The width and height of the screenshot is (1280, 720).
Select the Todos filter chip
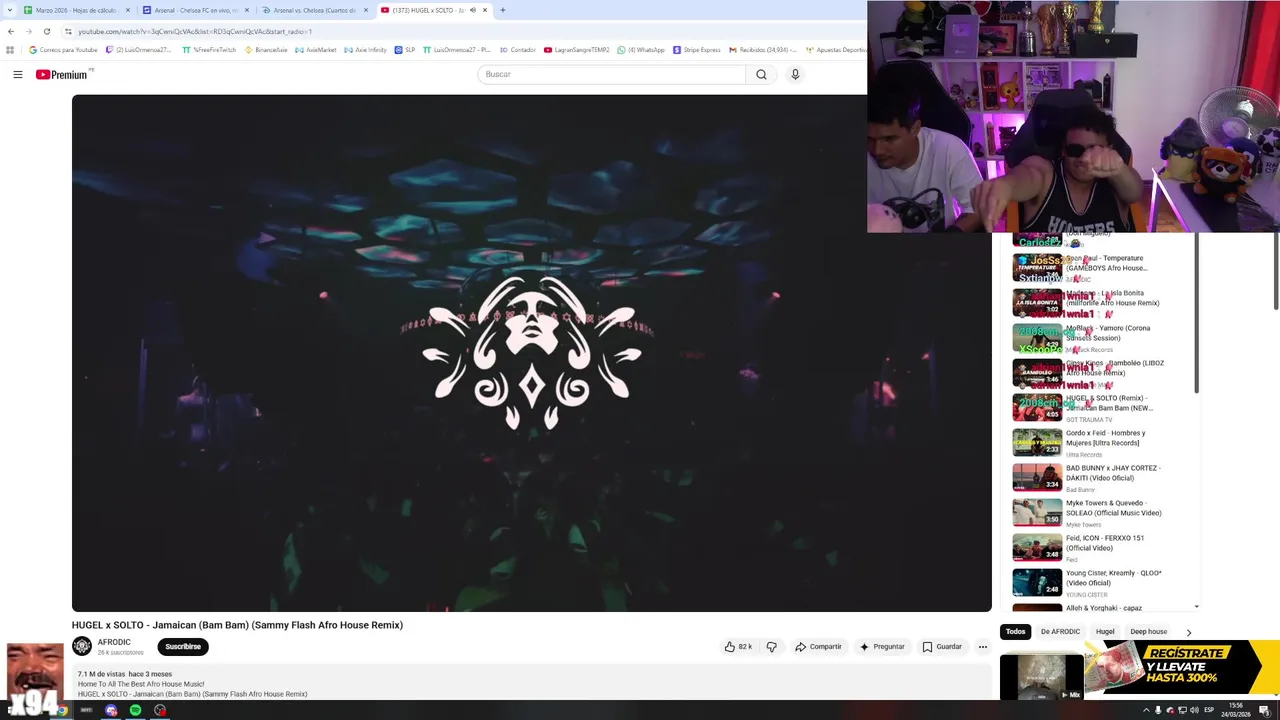coord(1016,632)
